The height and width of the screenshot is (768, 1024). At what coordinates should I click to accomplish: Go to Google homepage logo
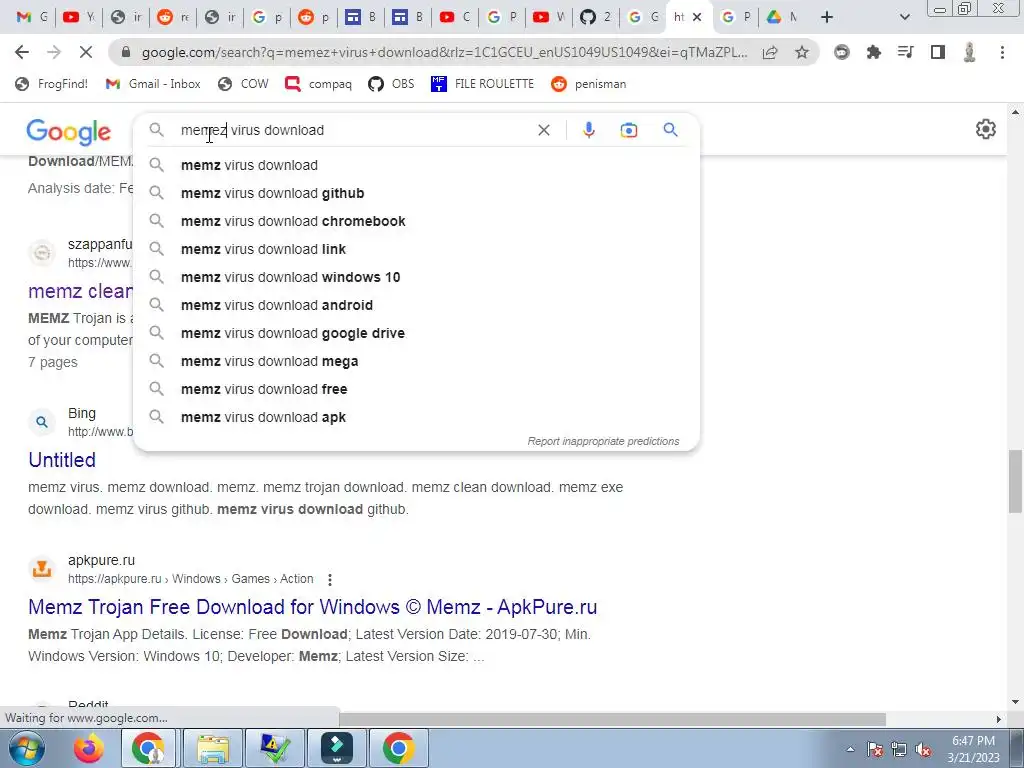coord(69,132)
